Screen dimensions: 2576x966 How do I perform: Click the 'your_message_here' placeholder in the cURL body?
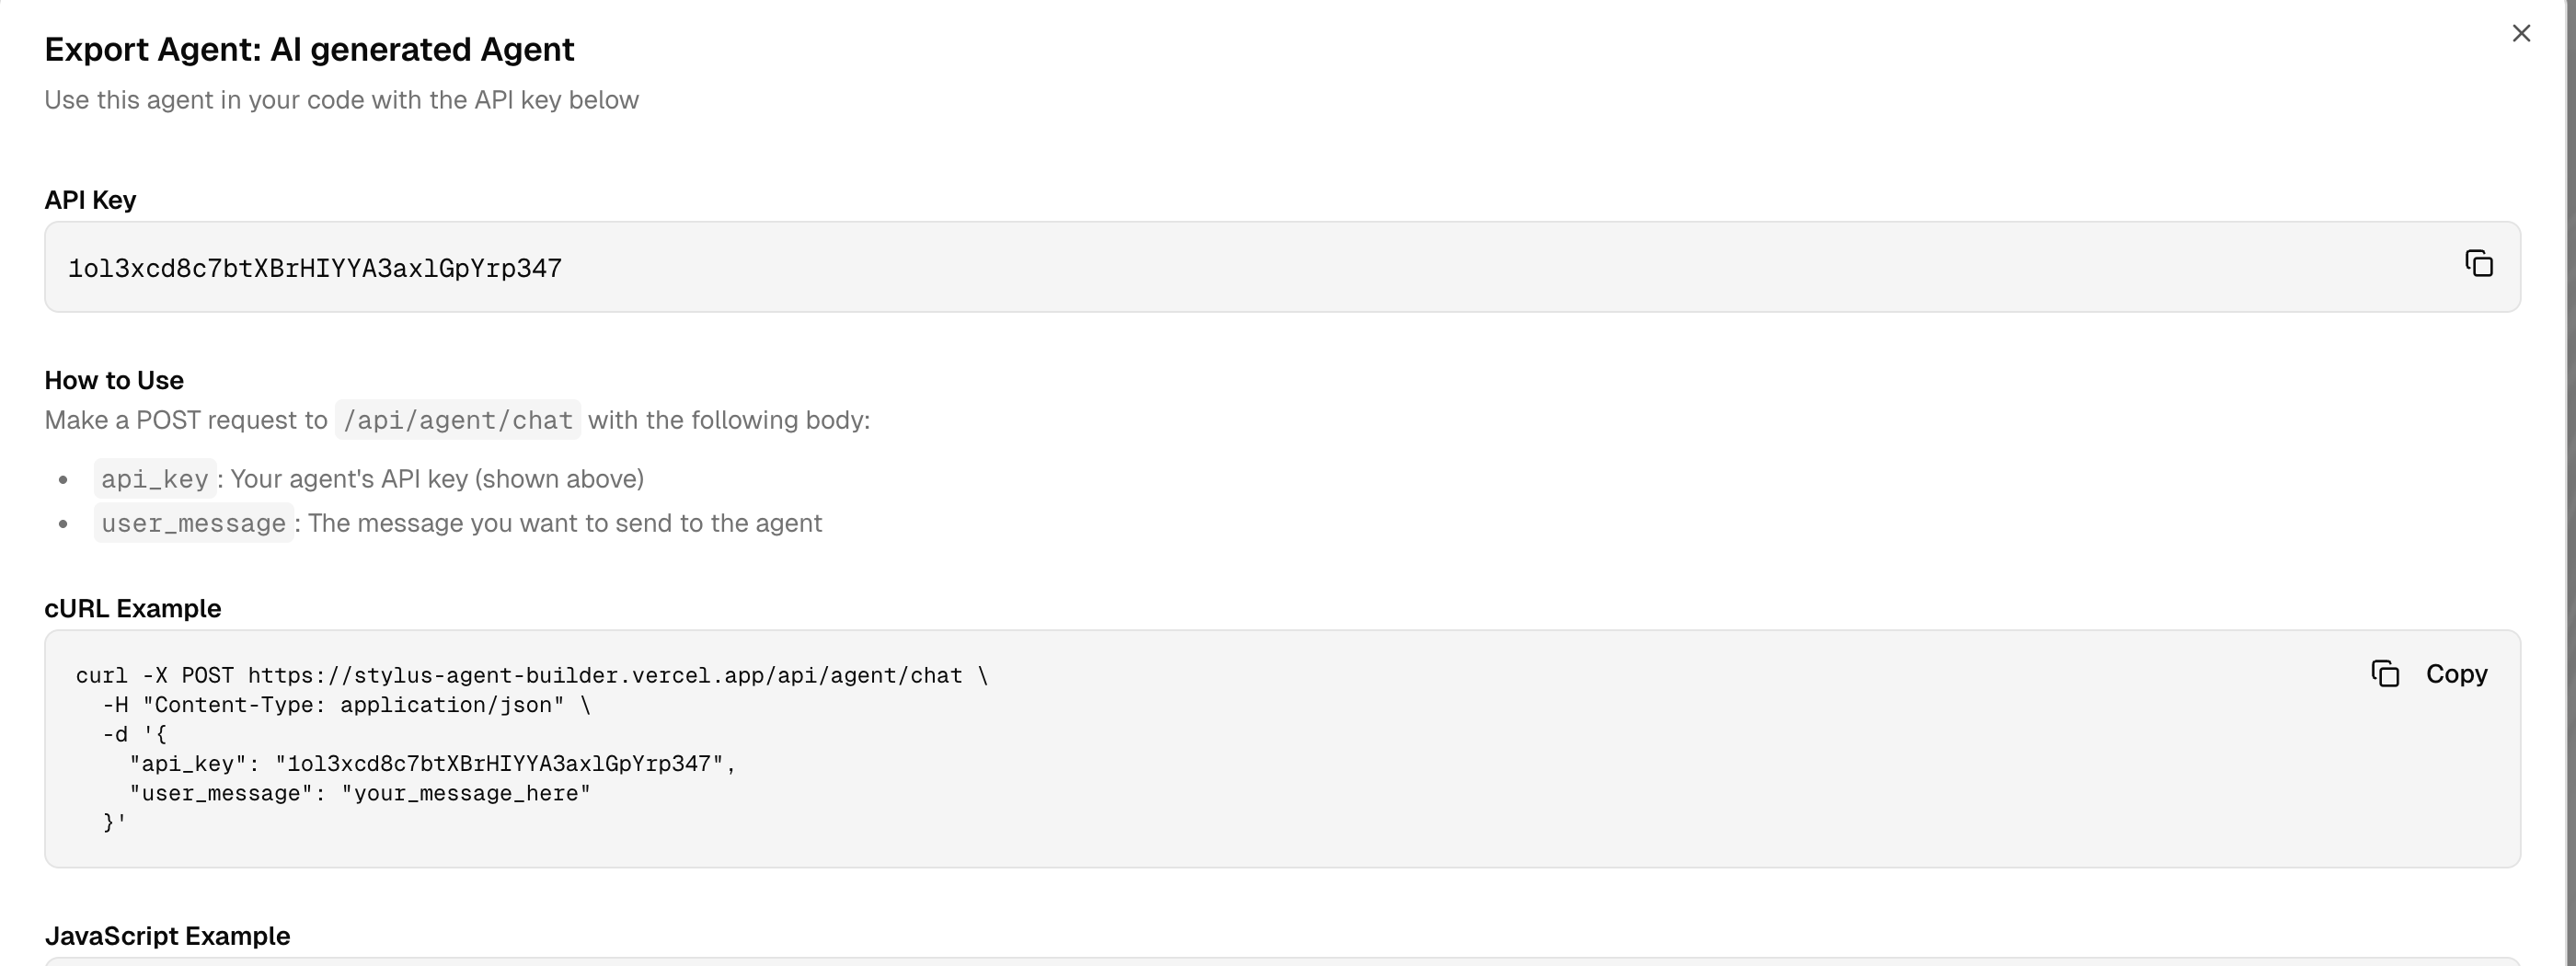tap(466, 794)
